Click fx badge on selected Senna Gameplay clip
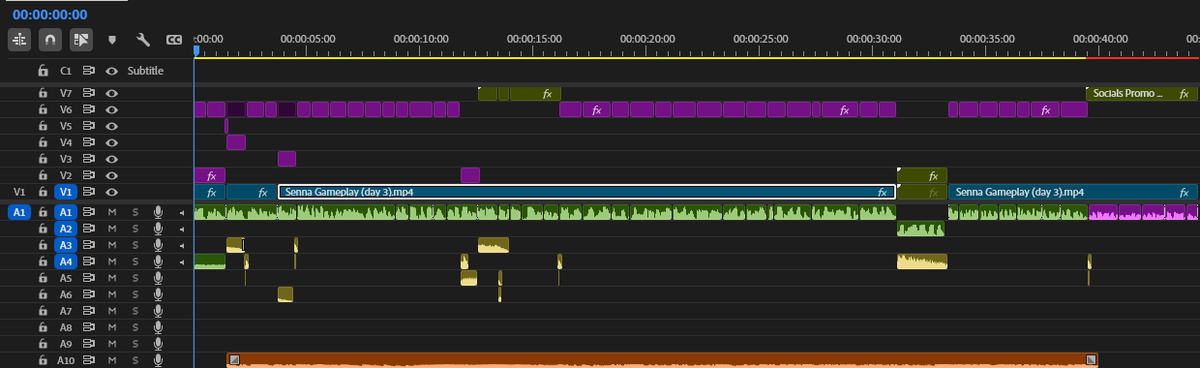The image size is (1200, 368). click(x=882, y=191)
